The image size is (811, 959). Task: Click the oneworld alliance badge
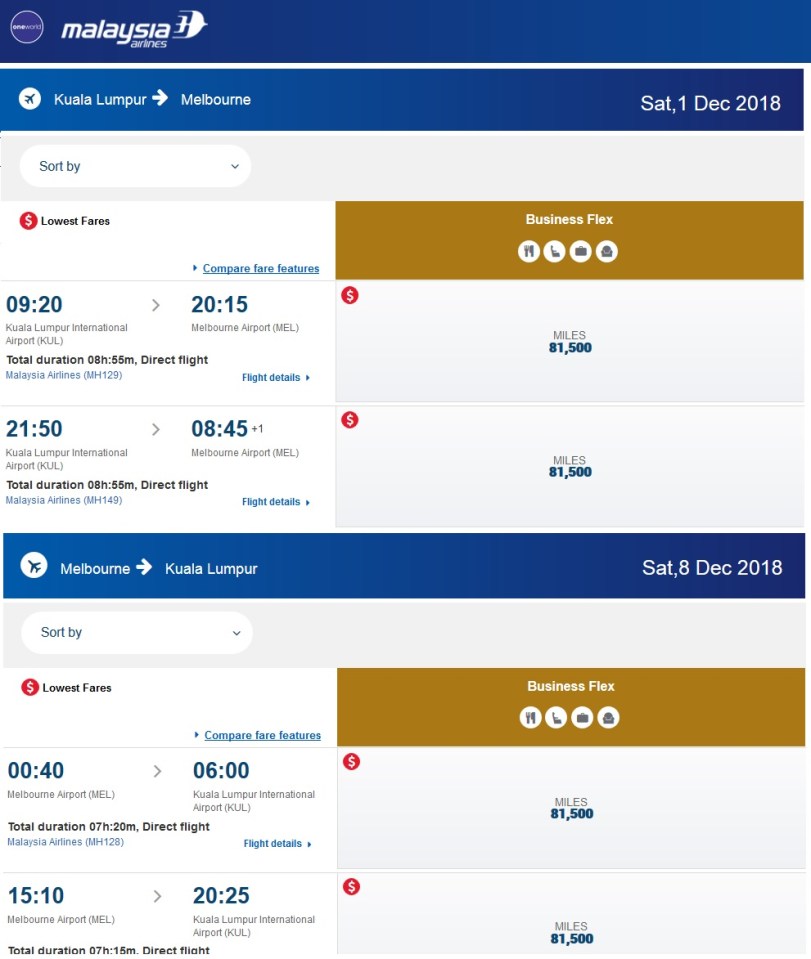tap(27, 27)
